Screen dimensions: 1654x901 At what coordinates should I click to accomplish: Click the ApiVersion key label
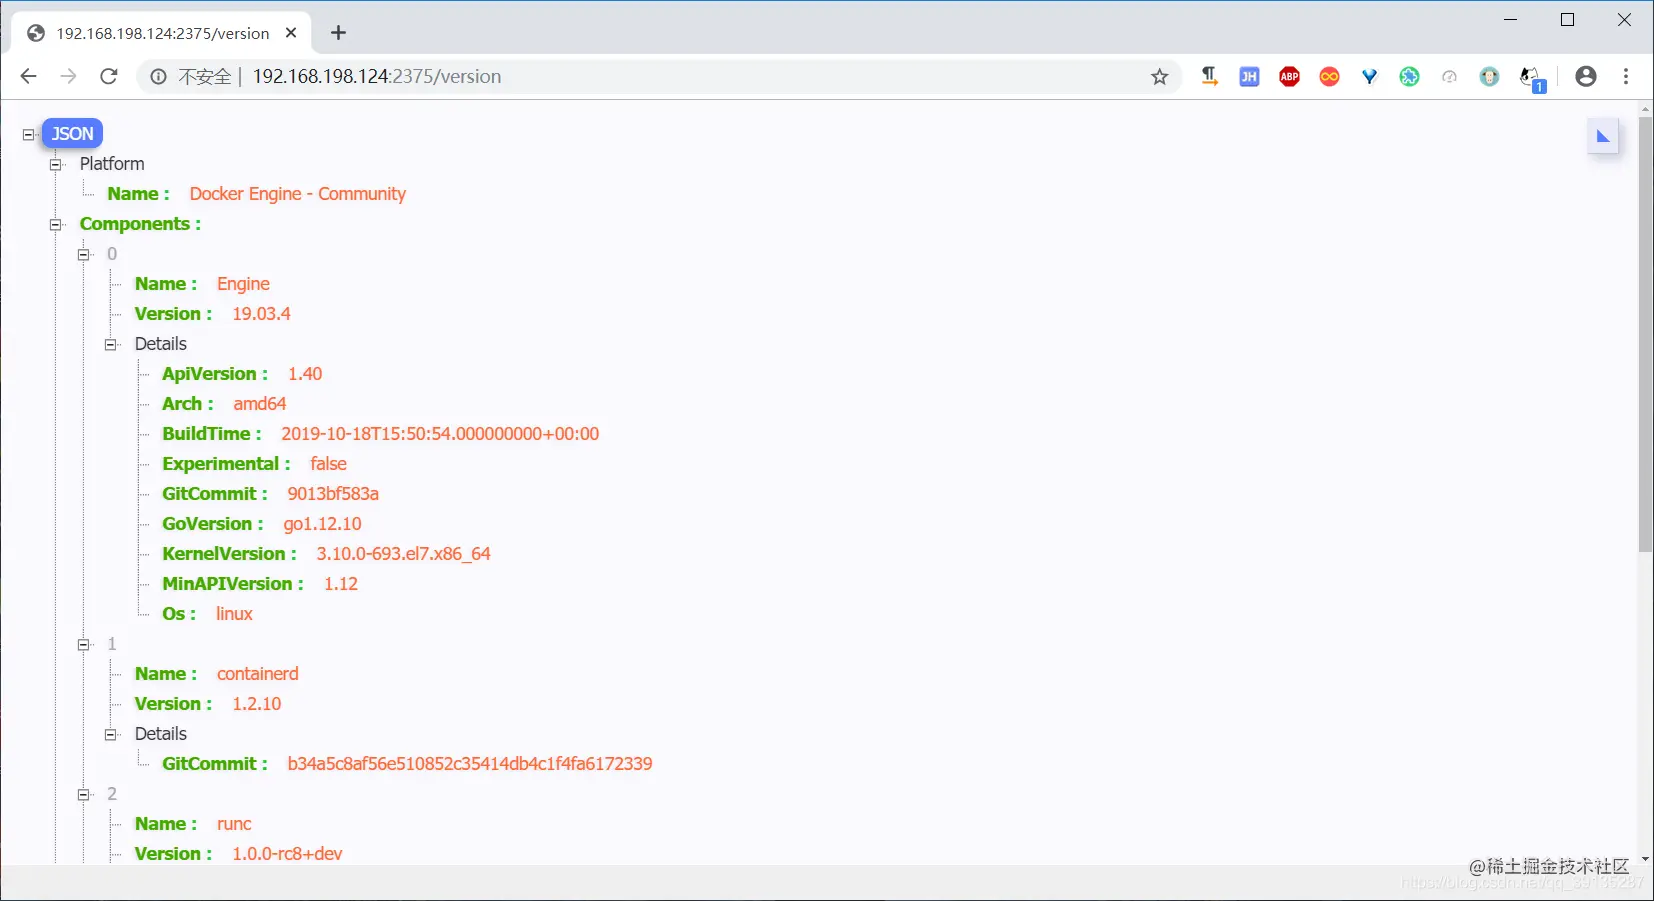[215, 374]
